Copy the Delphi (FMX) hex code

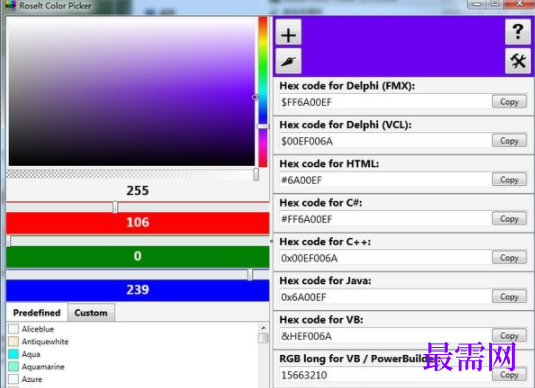tap(509, 102)
